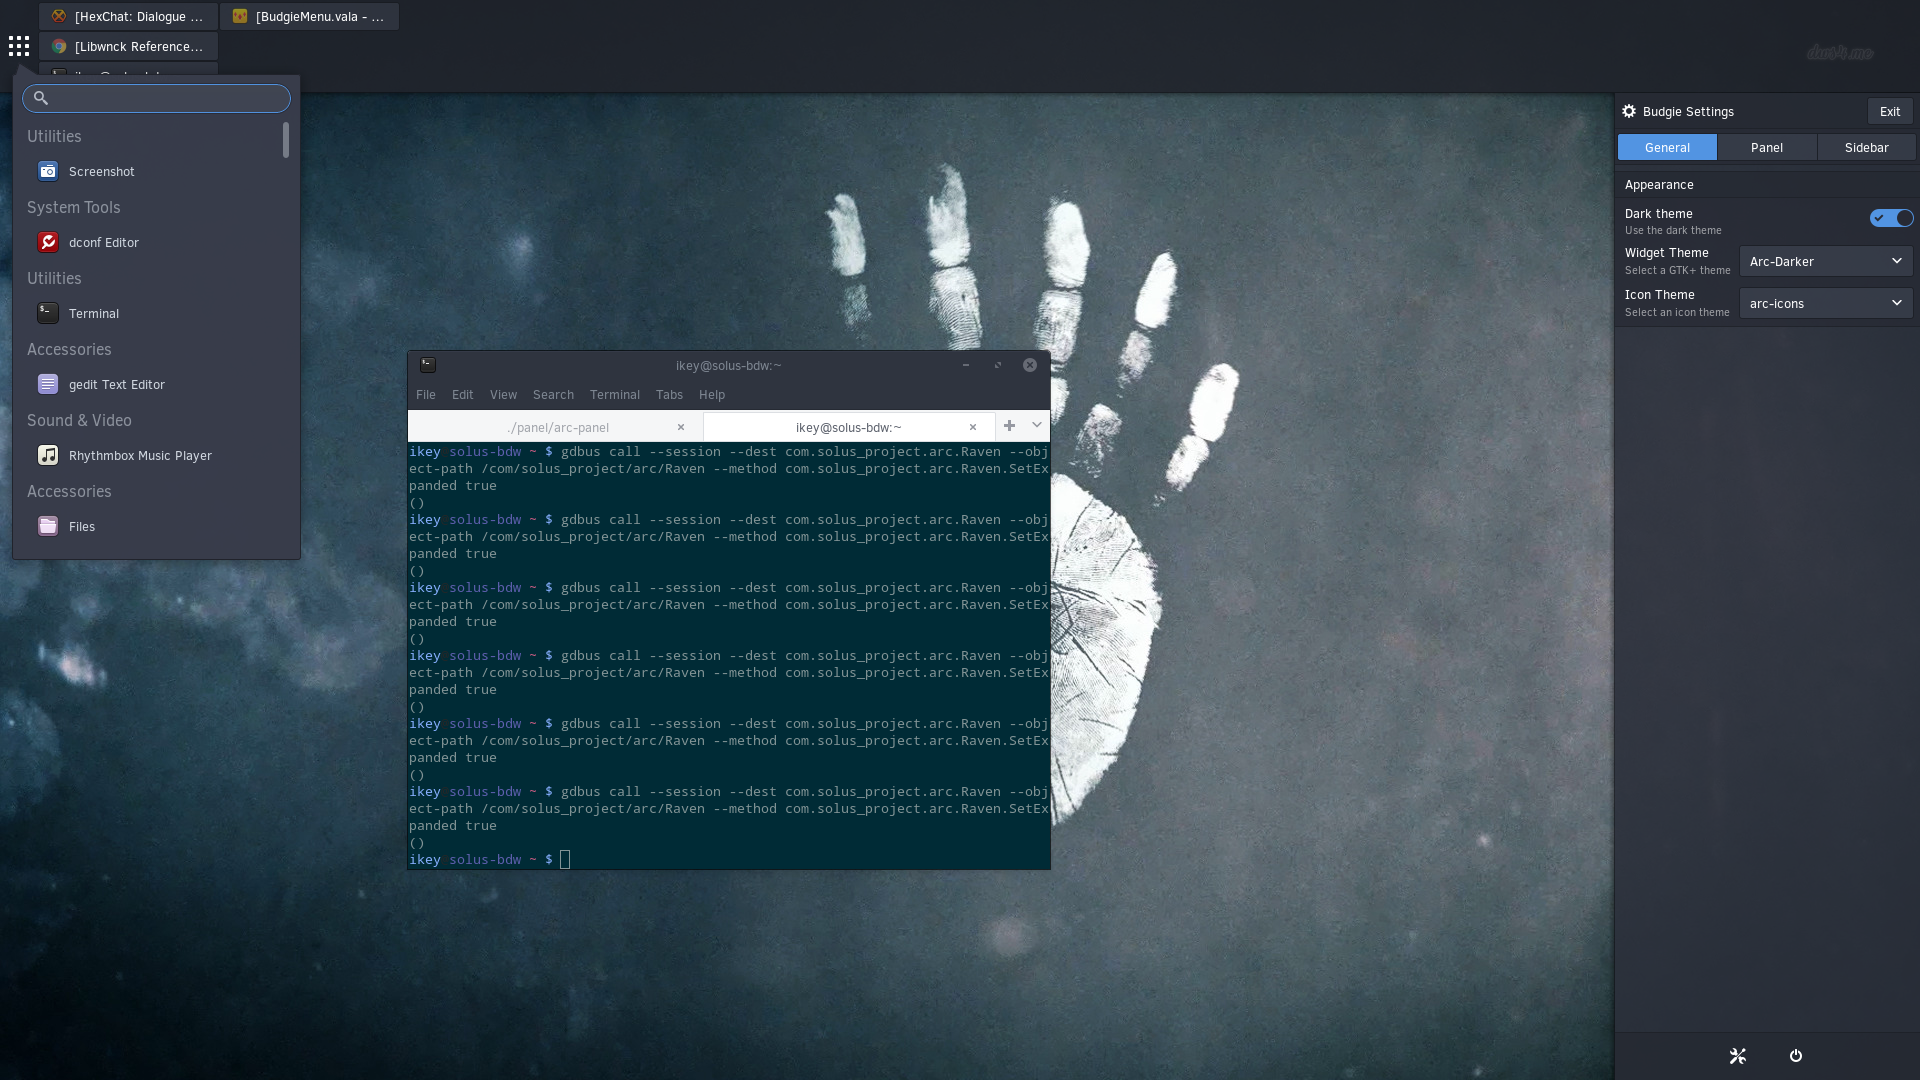
Task: Click the gedit Text Editor icon
Action: point(48,384)
